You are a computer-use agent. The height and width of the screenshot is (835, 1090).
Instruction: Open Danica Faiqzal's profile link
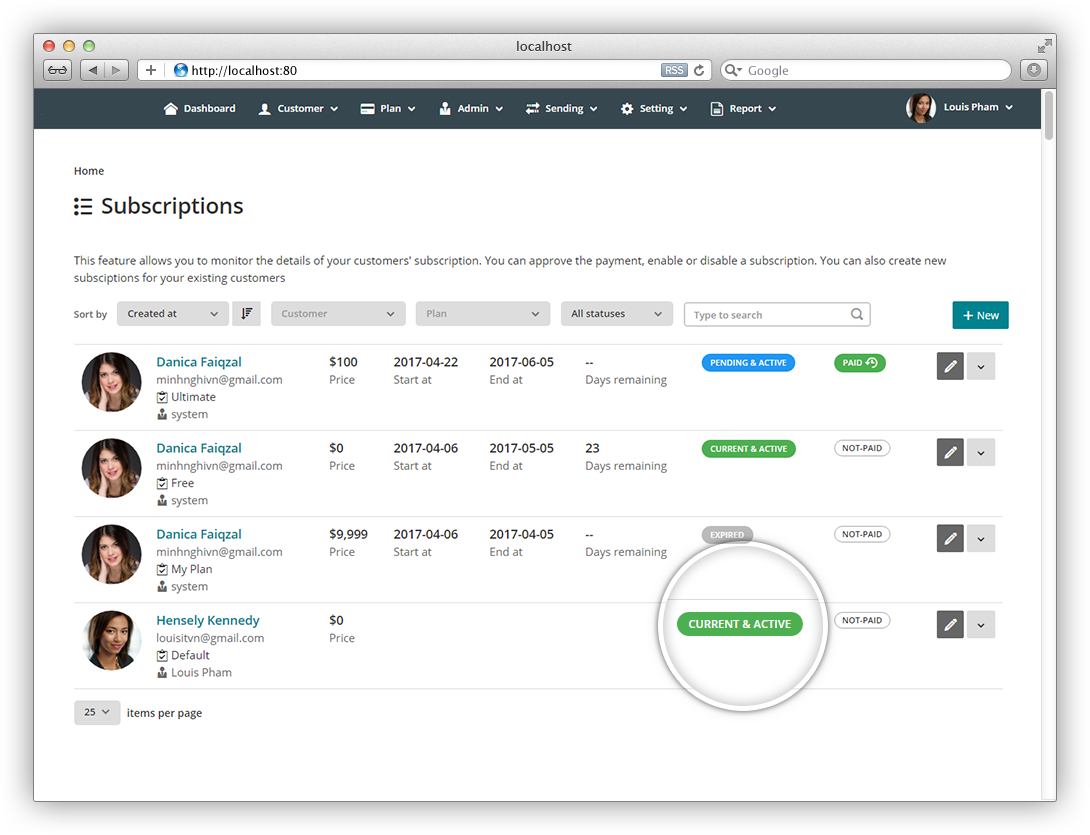click(198, 362)
